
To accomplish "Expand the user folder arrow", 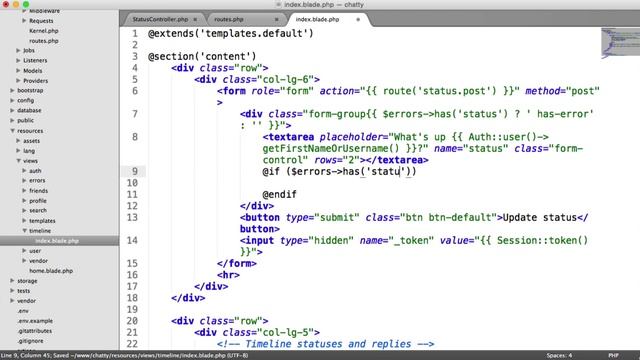I will click(x=24, y=251).
